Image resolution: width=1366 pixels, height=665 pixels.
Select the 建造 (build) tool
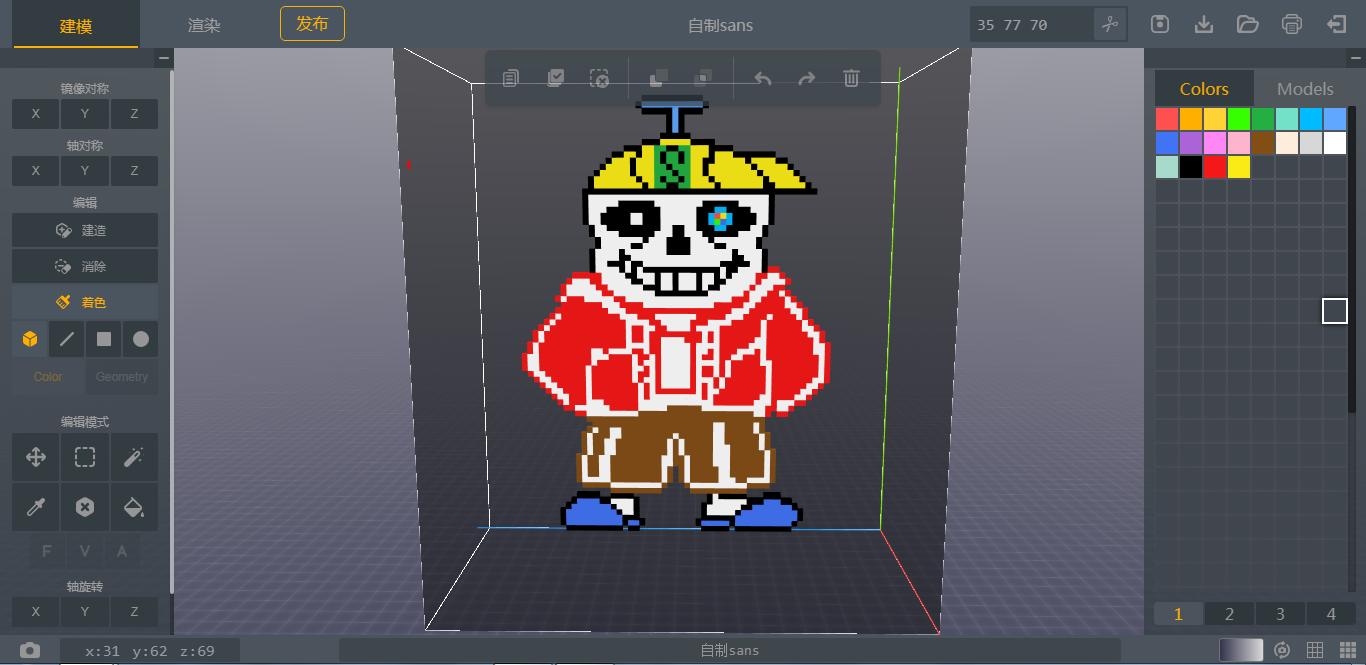[x=85, y=230]
